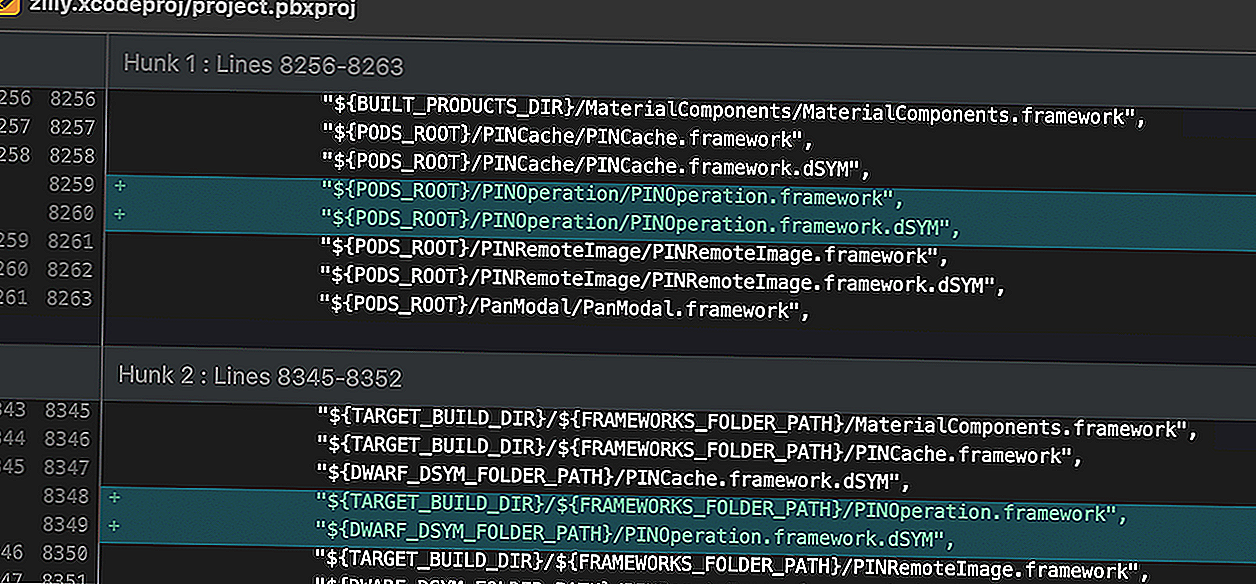
Task: Click new line number 8256
Action: tap(72, 99)
